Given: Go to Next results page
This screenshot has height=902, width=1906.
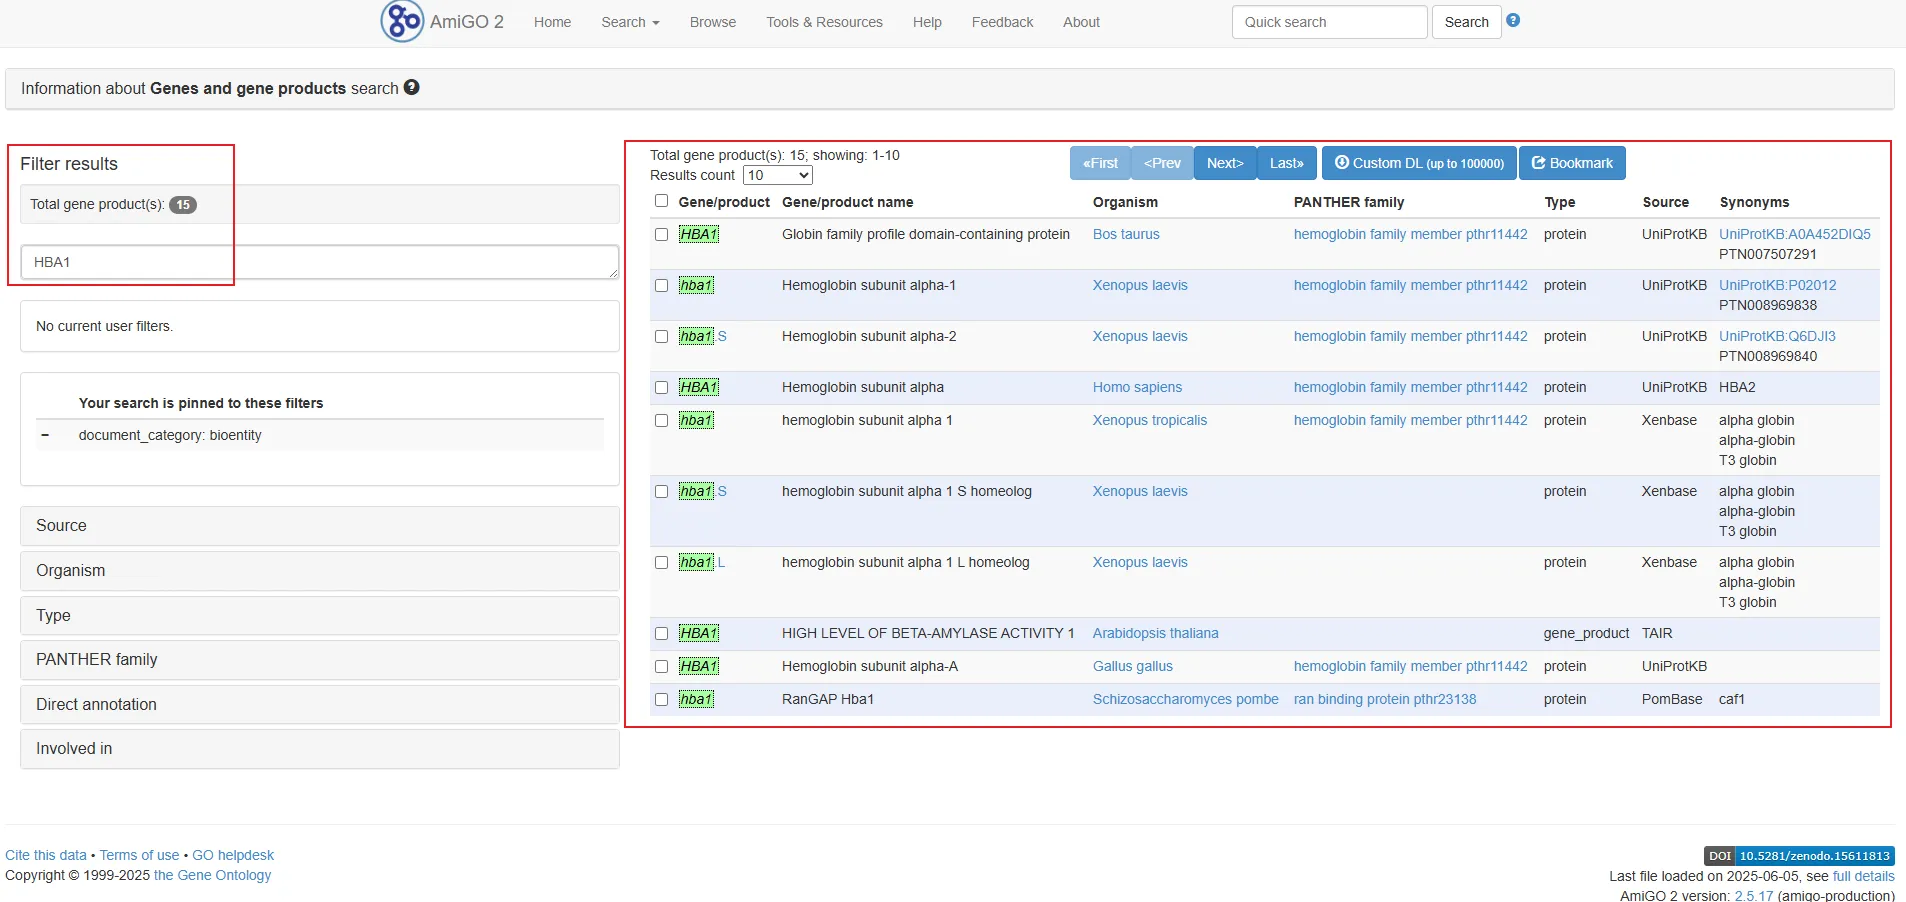Looking at the screenshot, I should point(1224,163).
